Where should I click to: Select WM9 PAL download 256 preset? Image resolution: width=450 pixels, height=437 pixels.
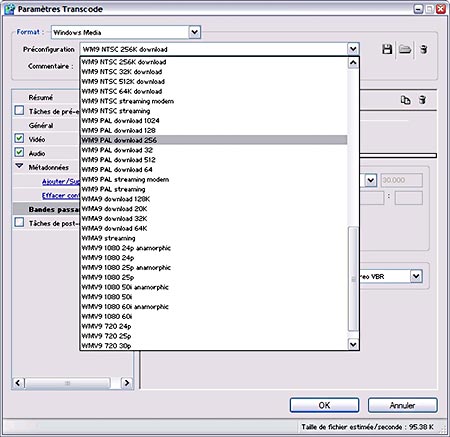214,140
